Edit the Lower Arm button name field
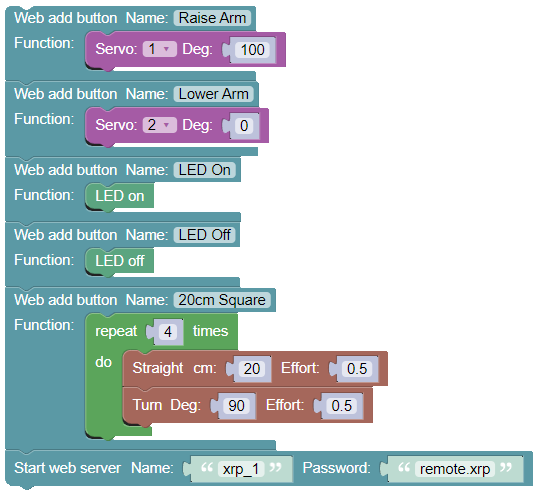Viewport: 540px width, 495px height. coord(214,94)
